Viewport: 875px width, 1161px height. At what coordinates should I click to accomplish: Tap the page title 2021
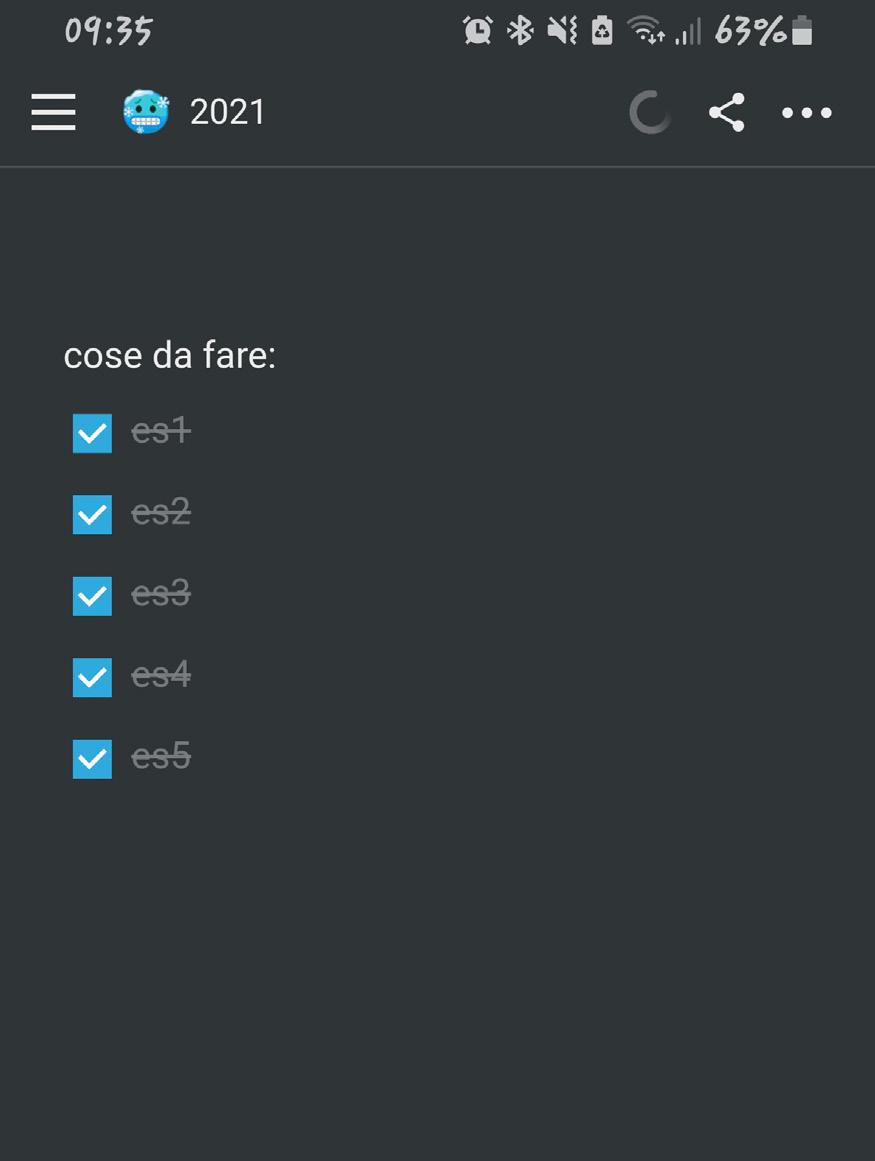coord(228,112)
